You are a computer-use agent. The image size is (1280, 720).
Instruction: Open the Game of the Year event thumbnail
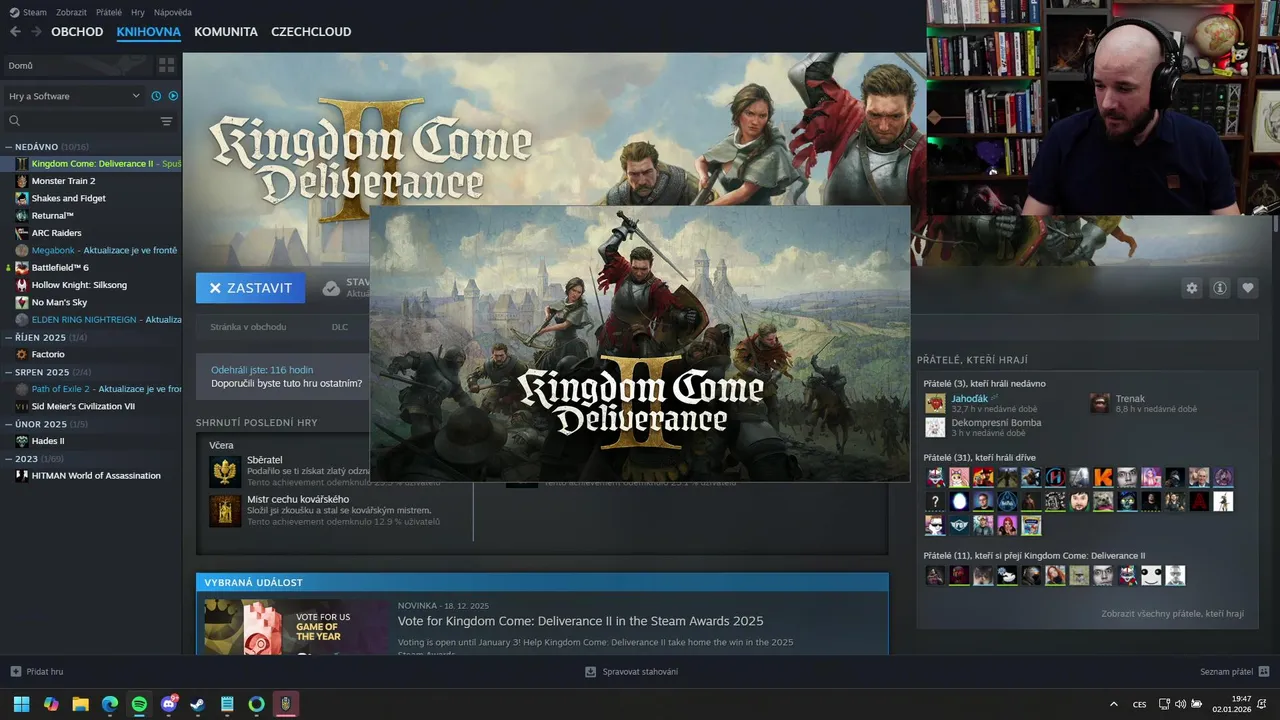[x=296, y=627]
